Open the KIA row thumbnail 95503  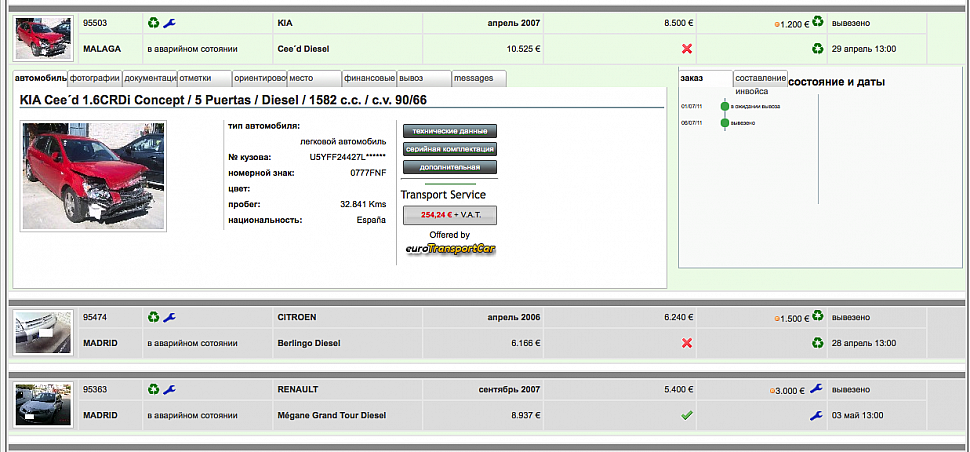coord(45,38)
